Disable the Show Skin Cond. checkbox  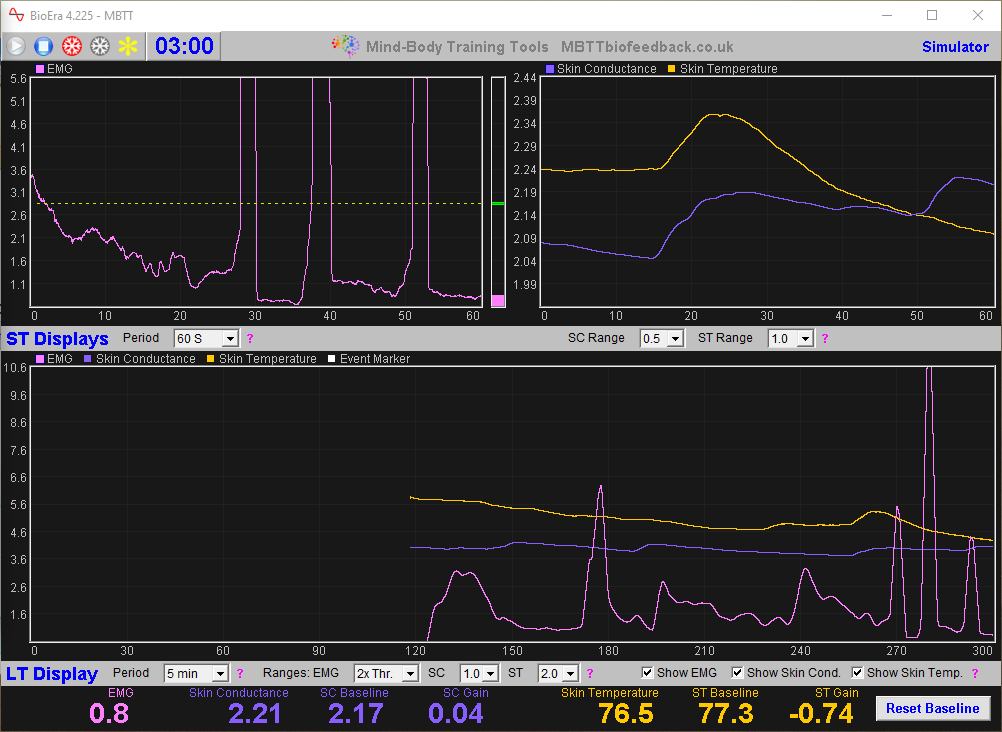tap(737, 672)
